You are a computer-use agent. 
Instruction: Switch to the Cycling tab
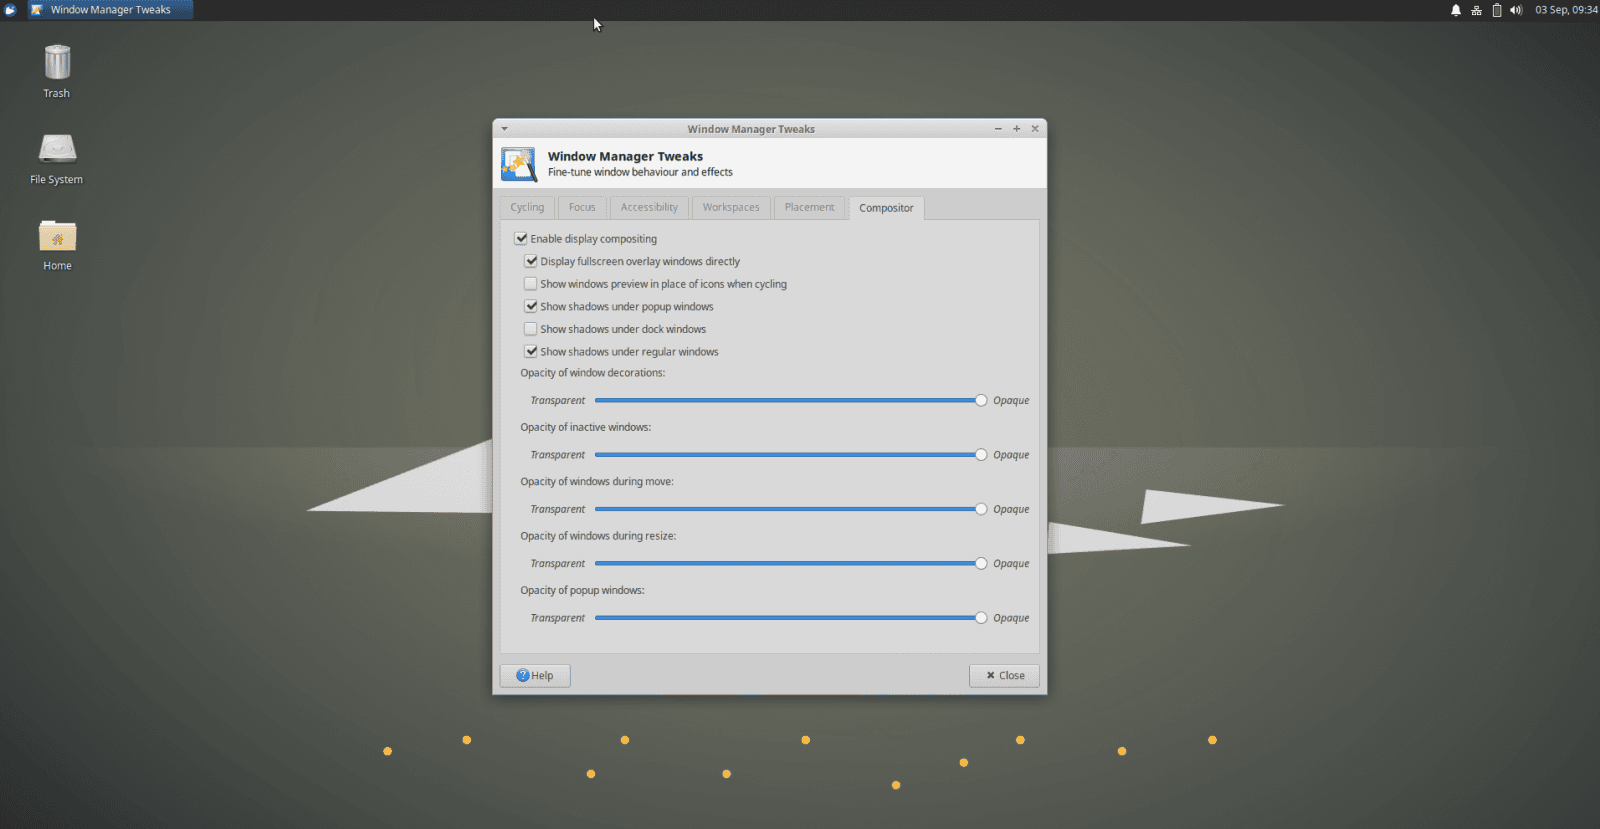(x=527, y=207)
